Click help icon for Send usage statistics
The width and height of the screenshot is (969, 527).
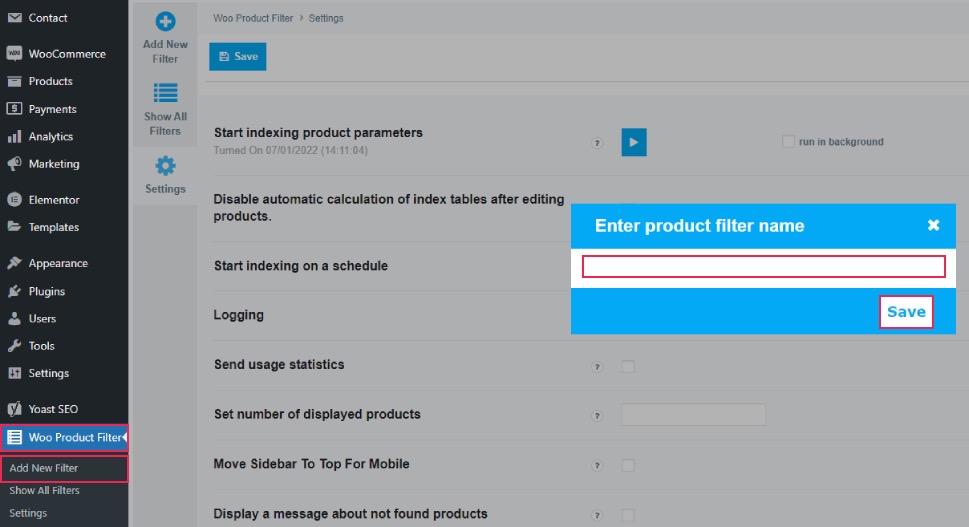coord(596,367)
